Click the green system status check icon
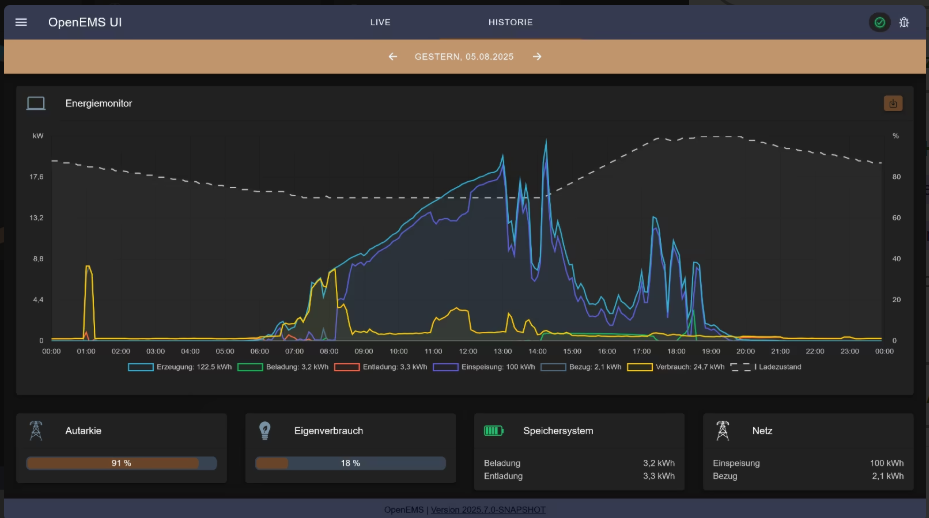The height and width of the screenshot is (518, 929). (879, 23)
